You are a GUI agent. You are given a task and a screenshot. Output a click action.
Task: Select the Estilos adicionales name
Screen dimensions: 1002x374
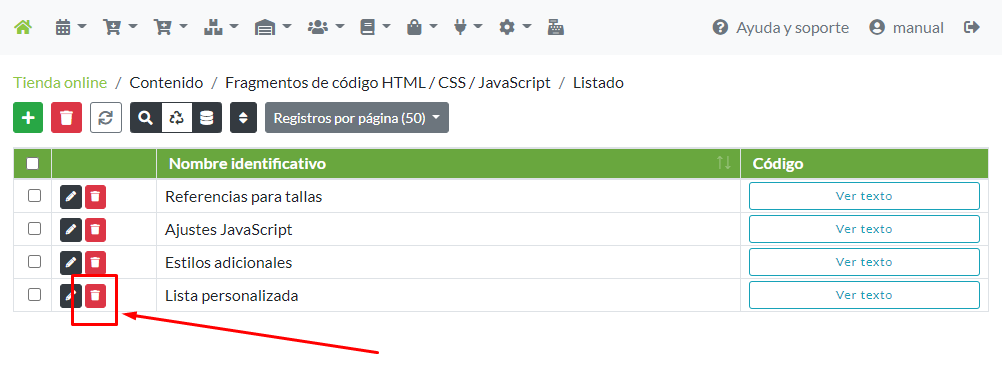point(228,263)
